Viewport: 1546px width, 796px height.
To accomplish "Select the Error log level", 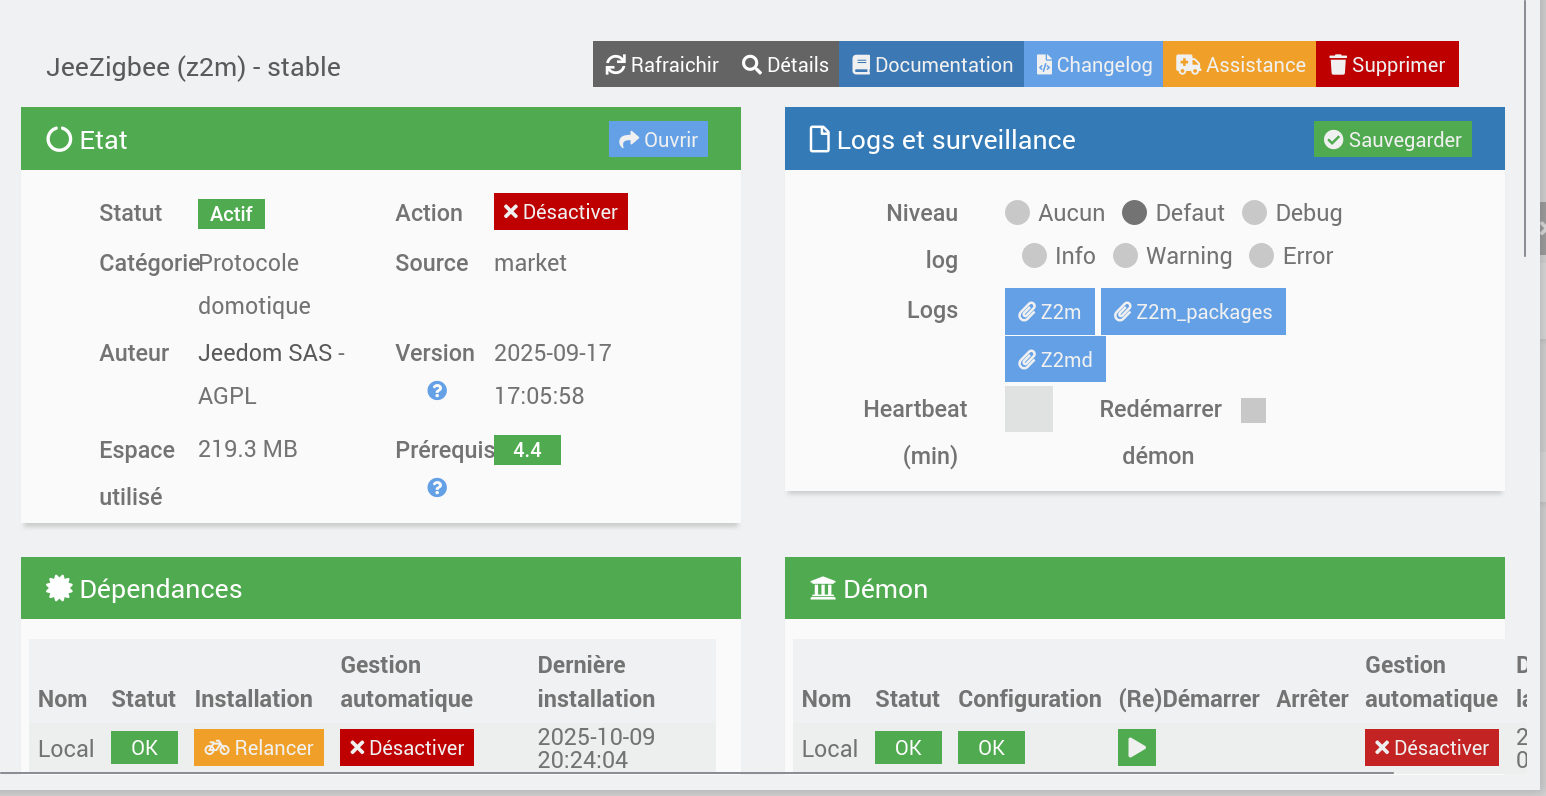I will pos(1260,255).
